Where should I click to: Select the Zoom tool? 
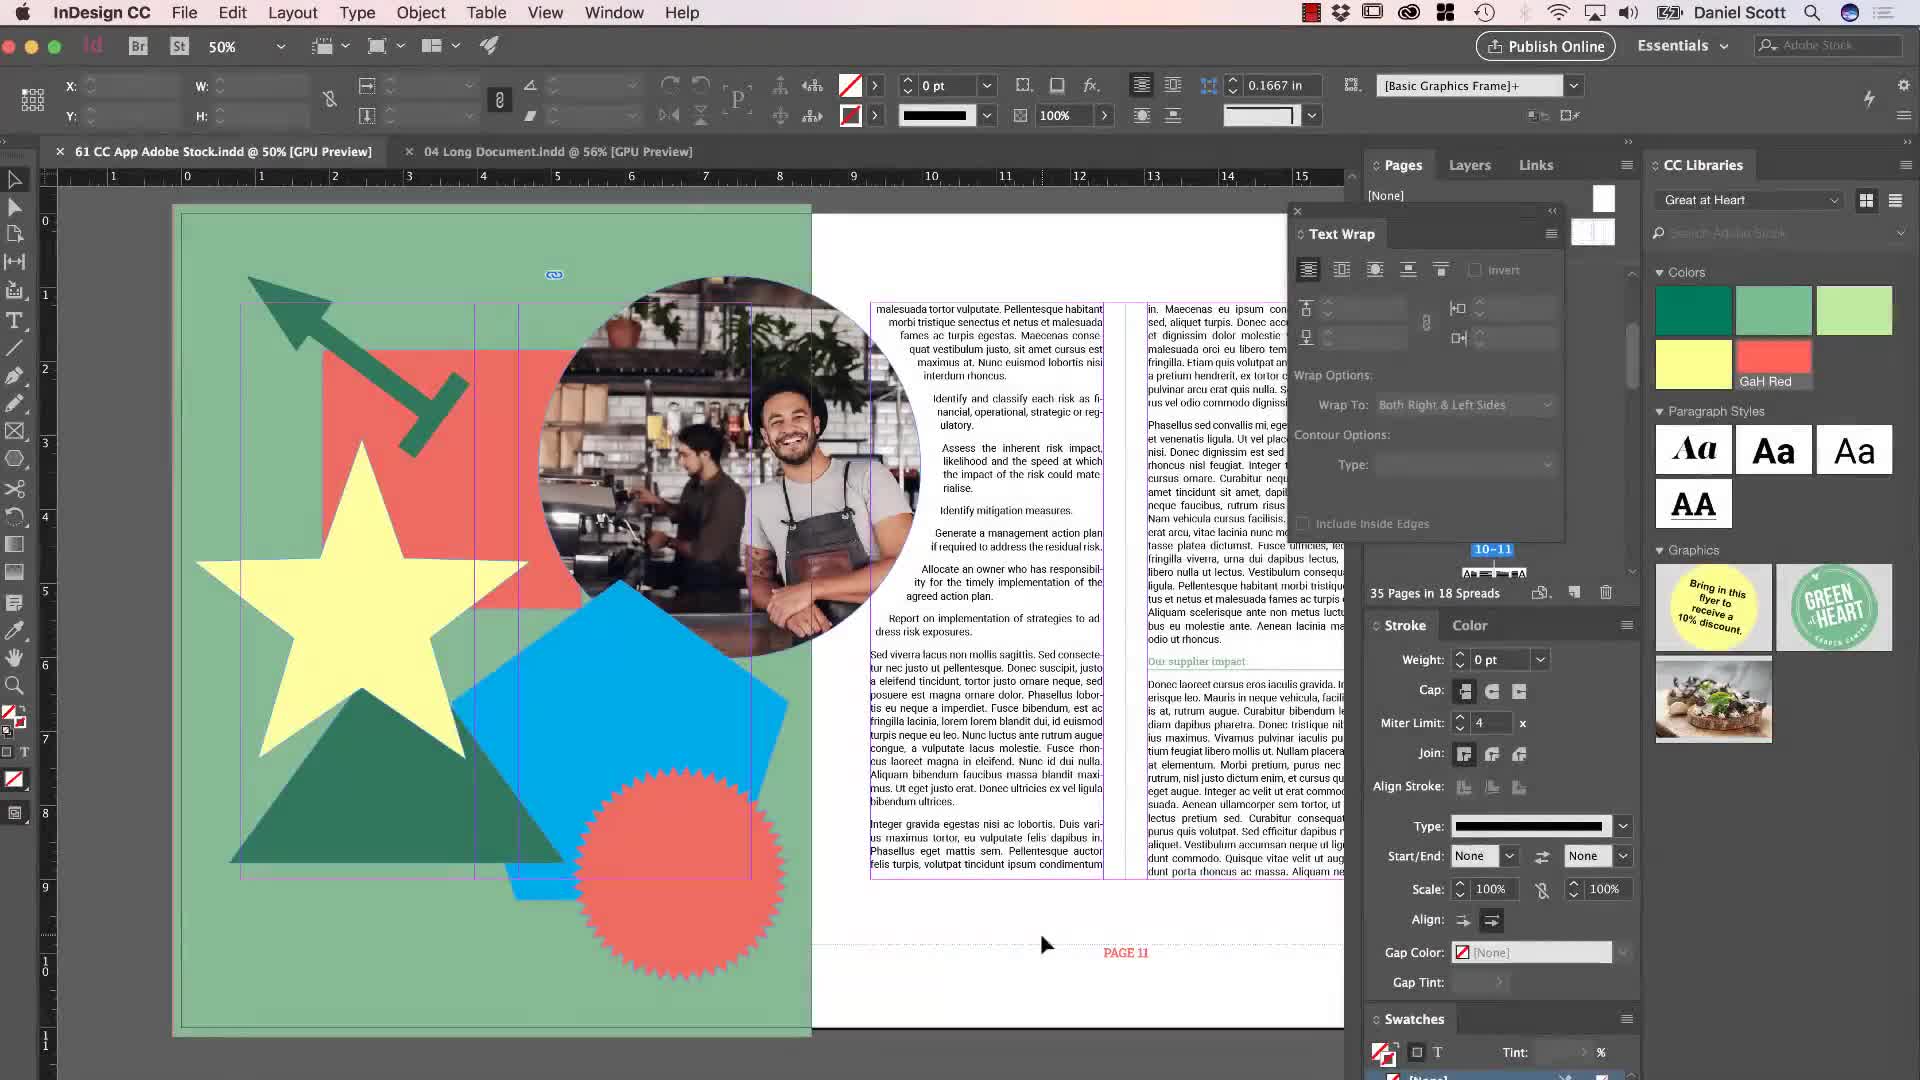(x=15, y=685)
